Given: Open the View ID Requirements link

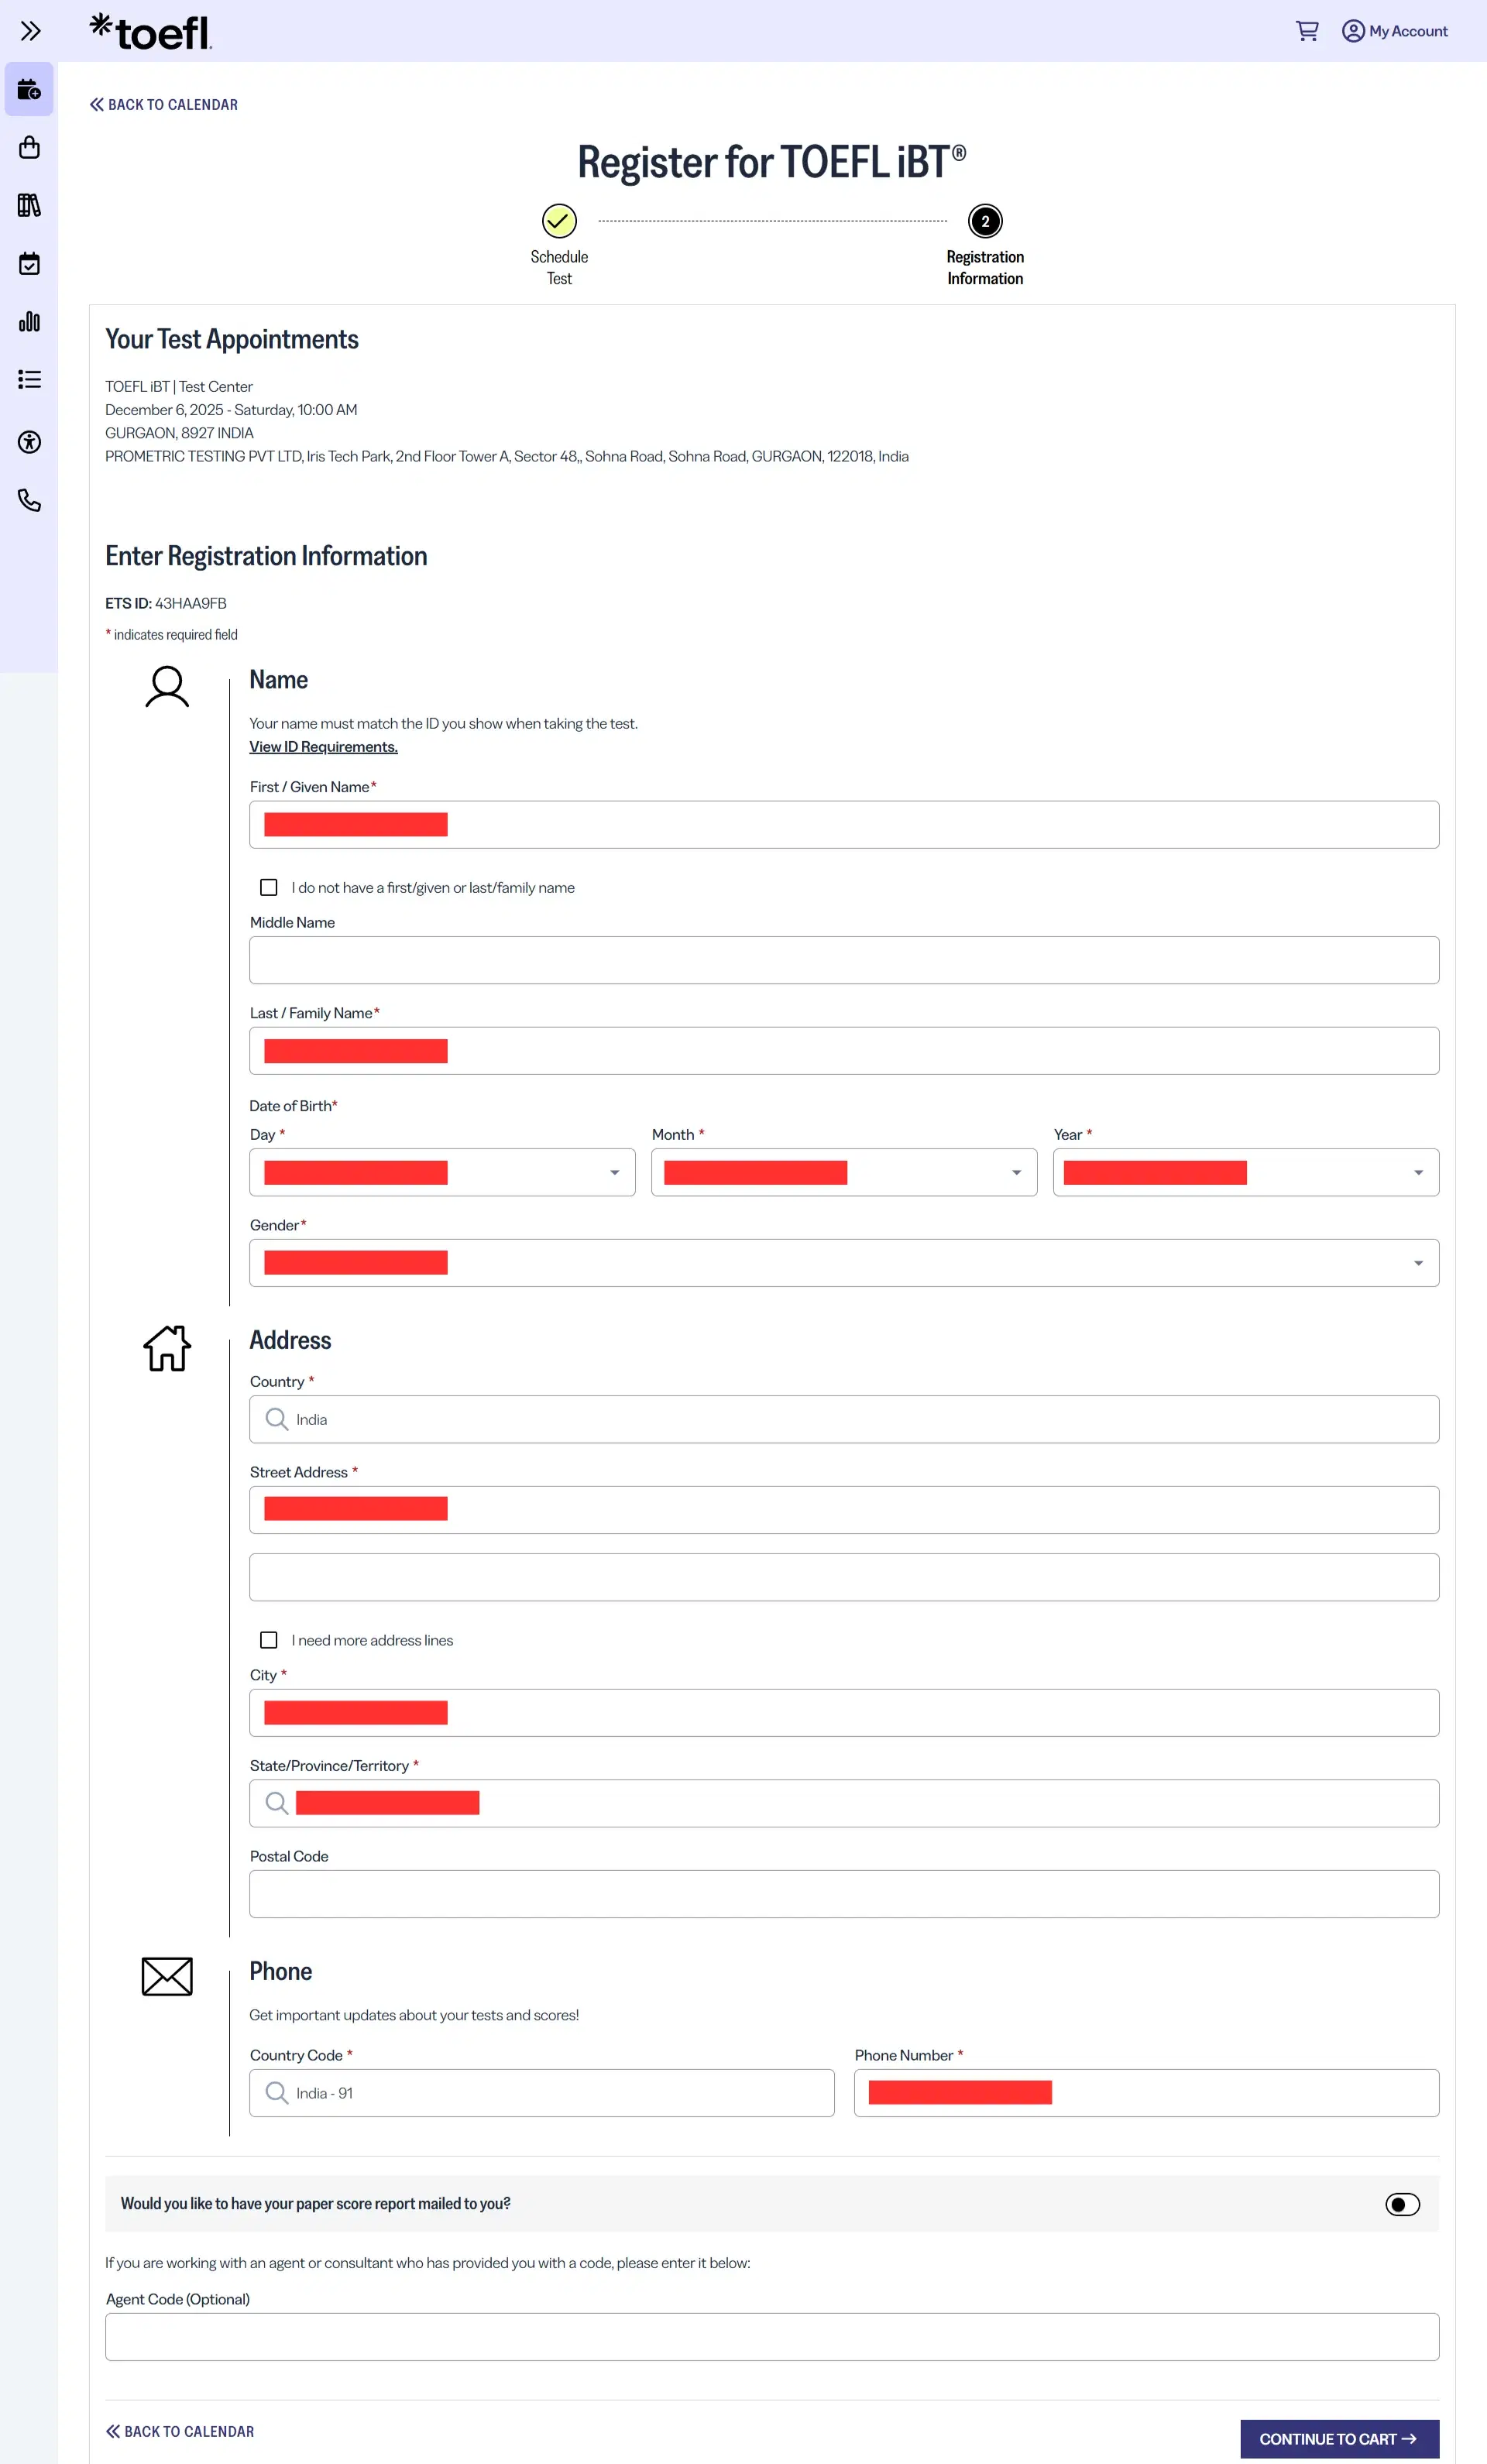Looking at the screenshot, I should coord(323,747).
